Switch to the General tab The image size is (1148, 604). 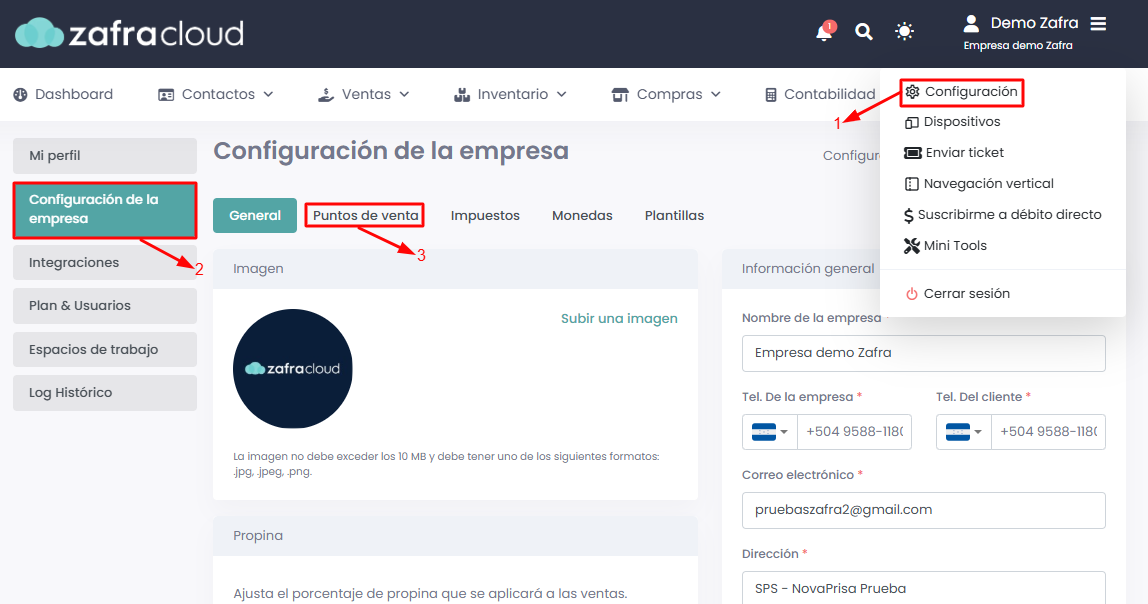pyautogui.click(x=255, y=216)
